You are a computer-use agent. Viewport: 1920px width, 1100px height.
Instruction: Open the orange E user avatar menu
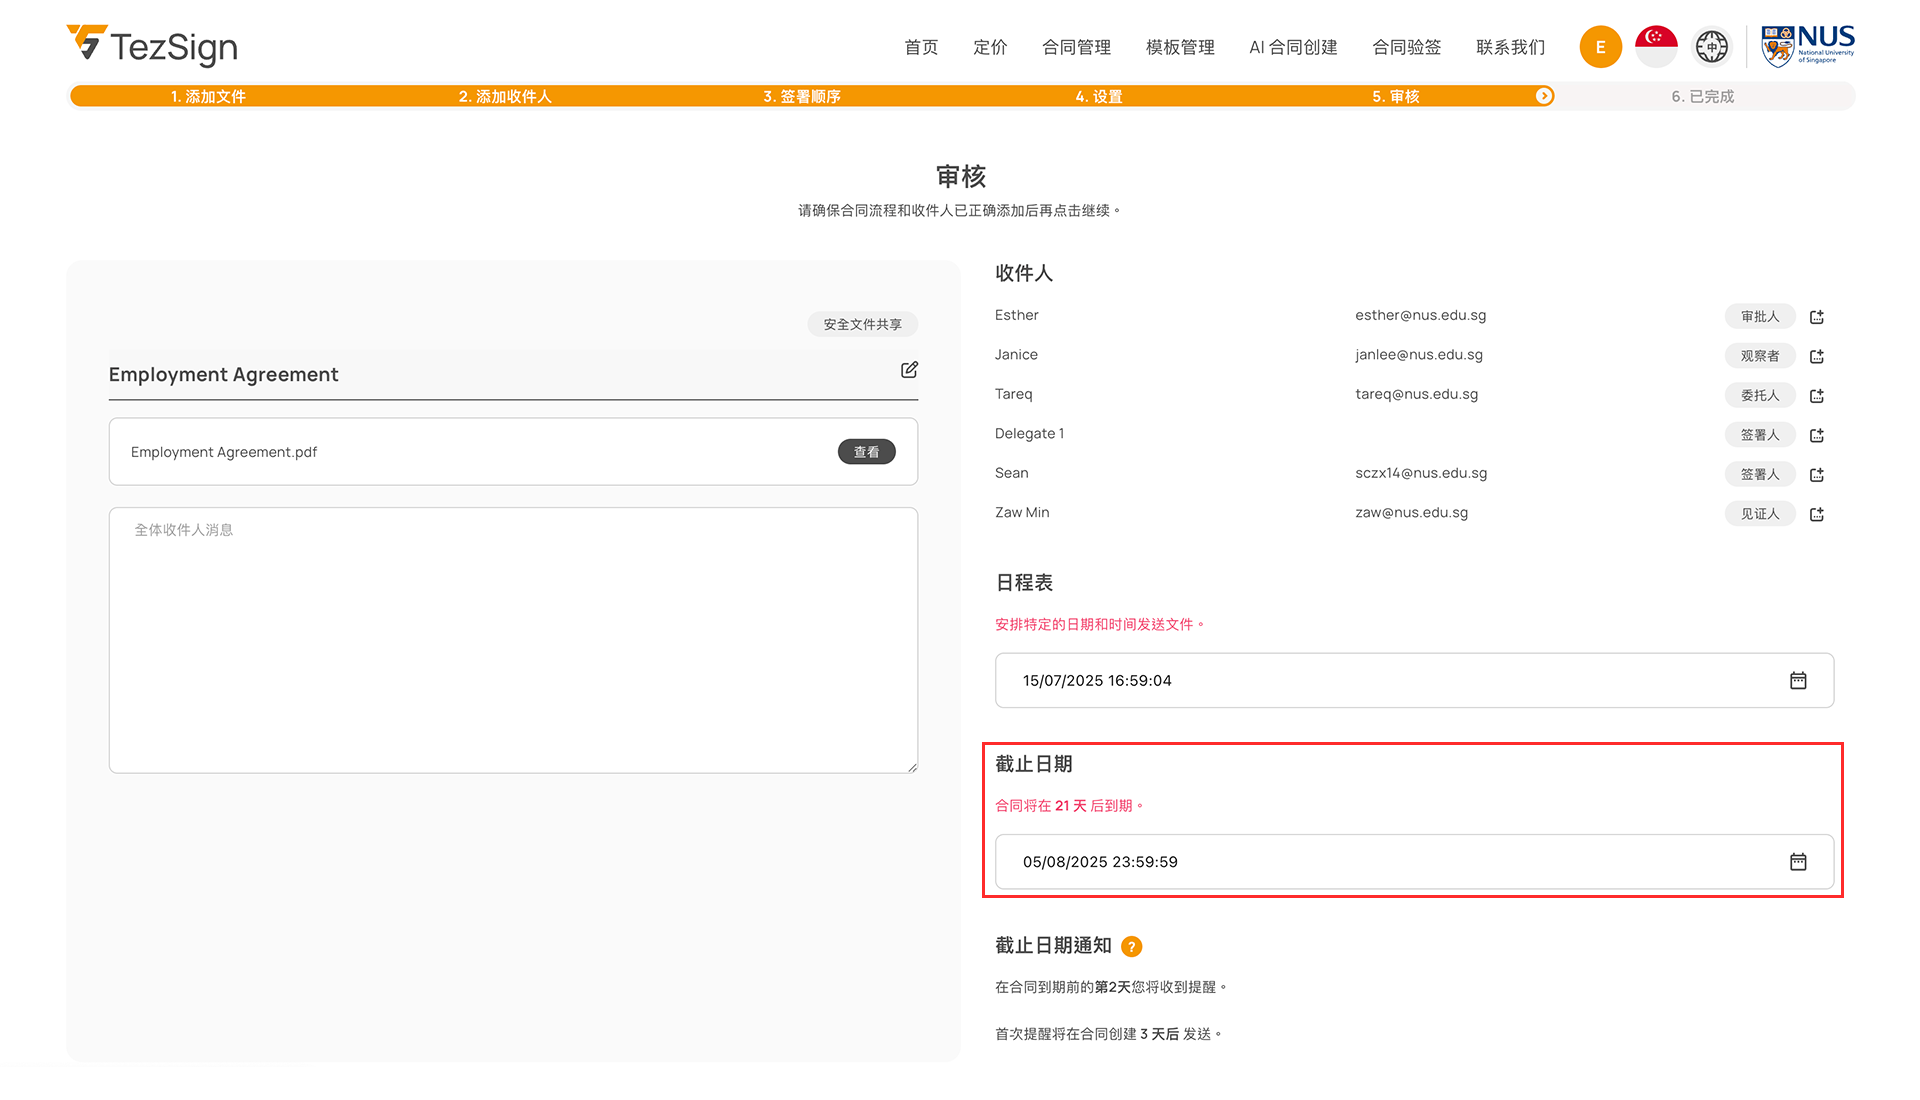(1600, 47)
